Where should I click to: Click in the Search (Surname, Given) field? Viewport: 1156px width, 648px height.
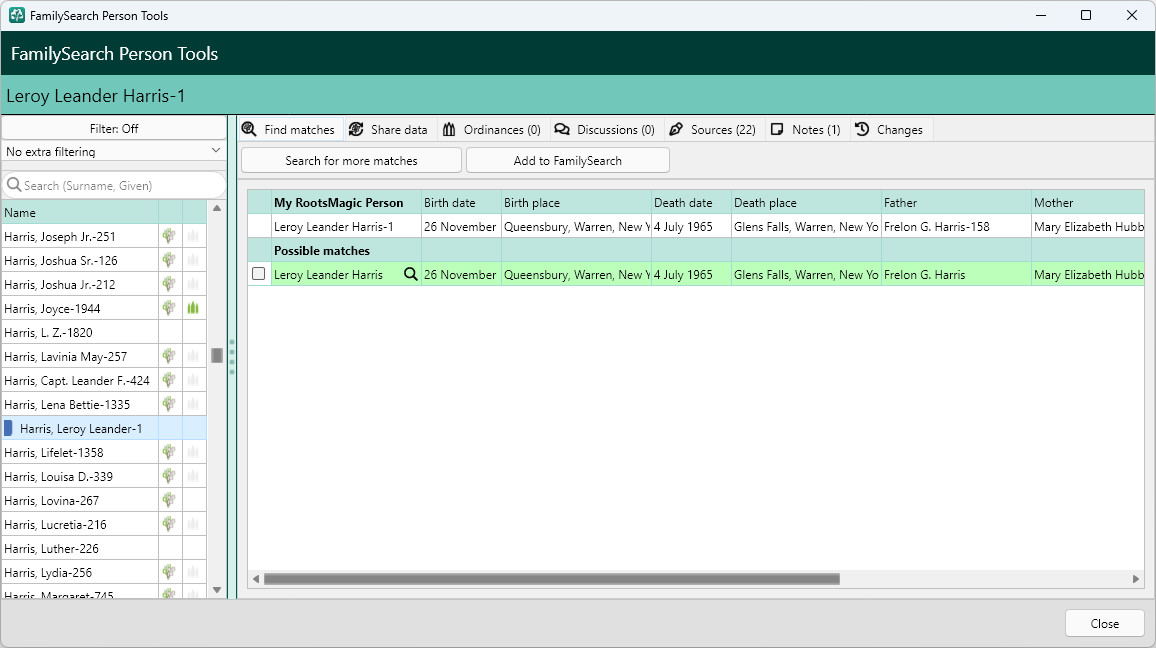tap(114, 185)
